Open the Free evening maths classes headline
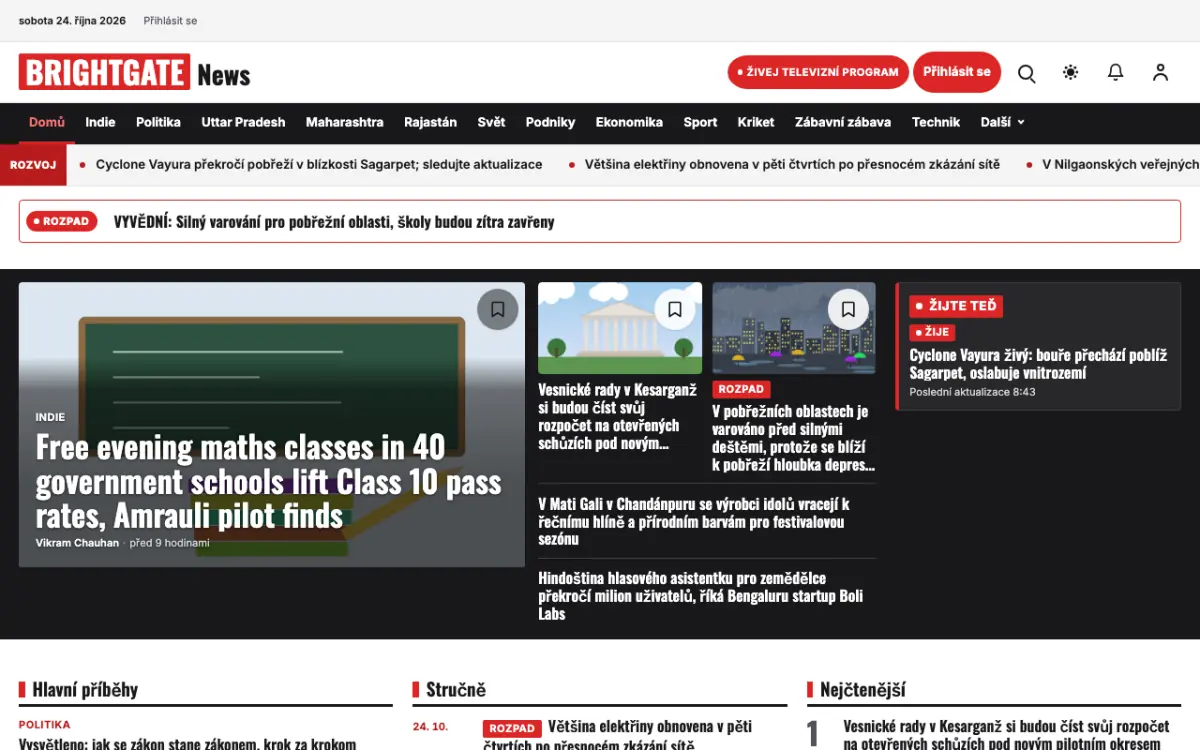Viewport: 1200px width, 750px height. point(268,481)
